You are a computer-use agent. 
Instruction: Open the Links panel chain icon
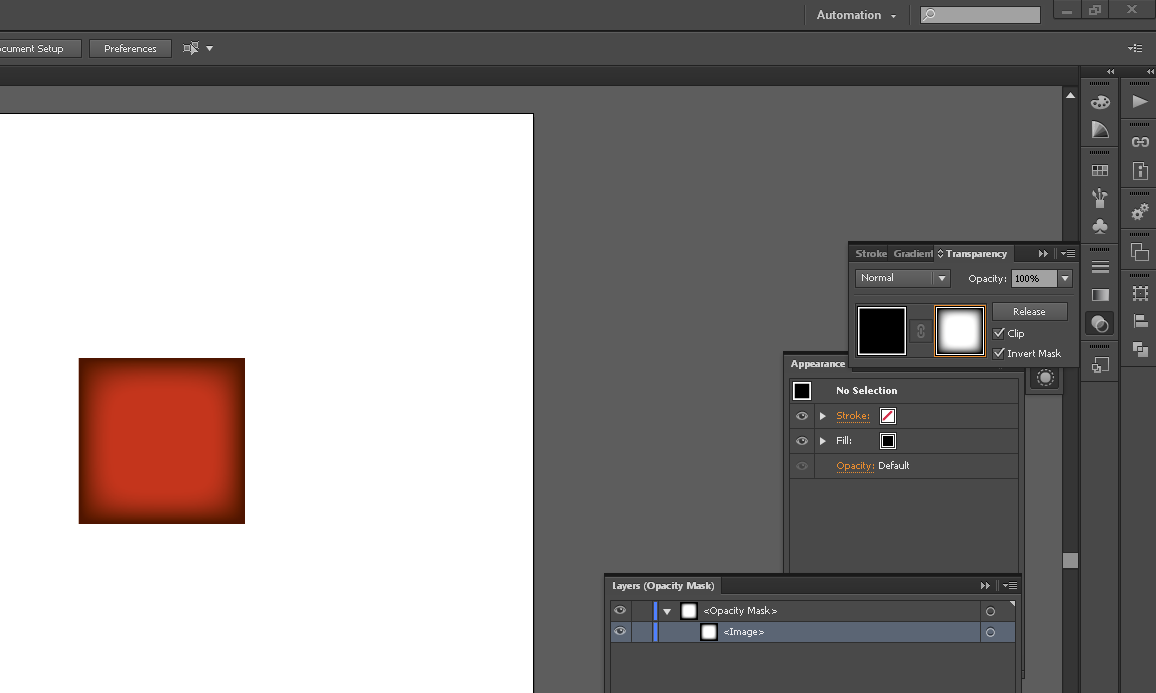[x=1140, y=142]
